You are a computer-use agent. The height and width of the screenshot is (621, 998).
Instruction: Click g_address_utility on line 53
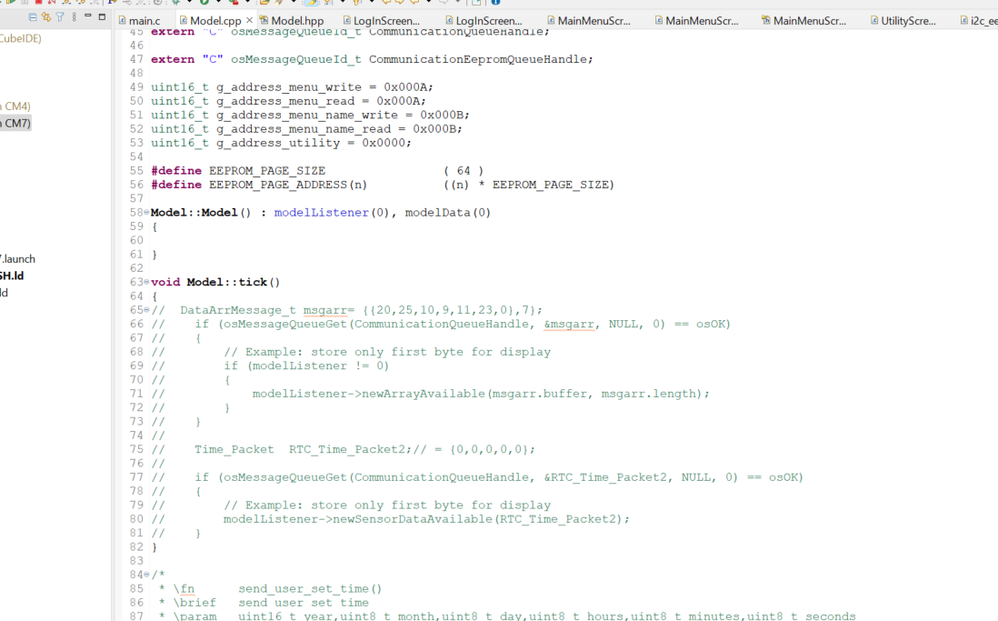tap(278, 143)
